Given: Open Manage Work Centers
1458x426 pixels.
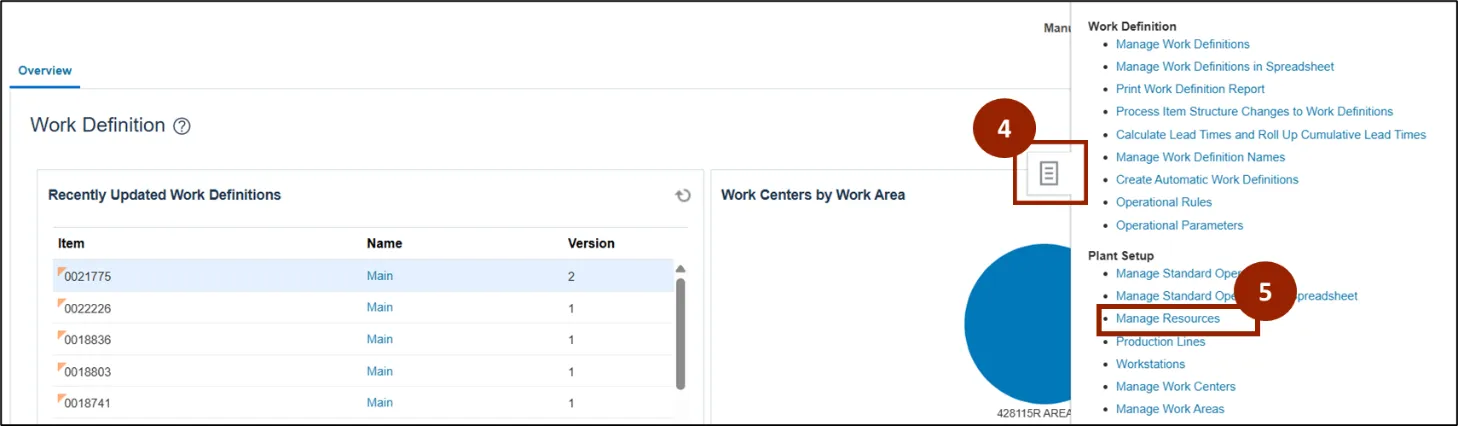Looking at the screenshot, I should (x=1175, y=387).
